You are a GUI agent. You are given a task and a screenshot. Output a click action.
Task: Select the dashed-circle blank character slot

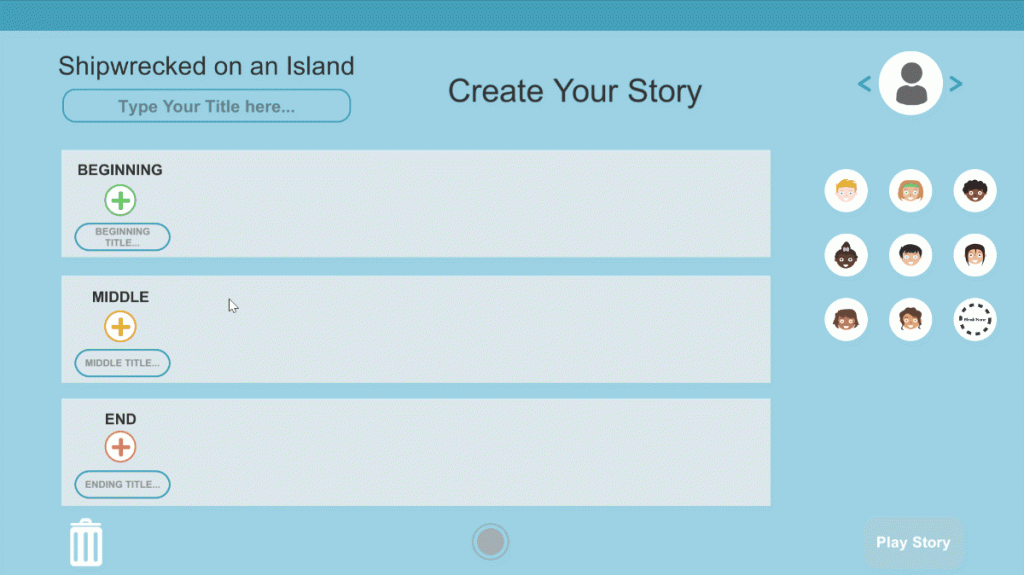click(974, 320)
